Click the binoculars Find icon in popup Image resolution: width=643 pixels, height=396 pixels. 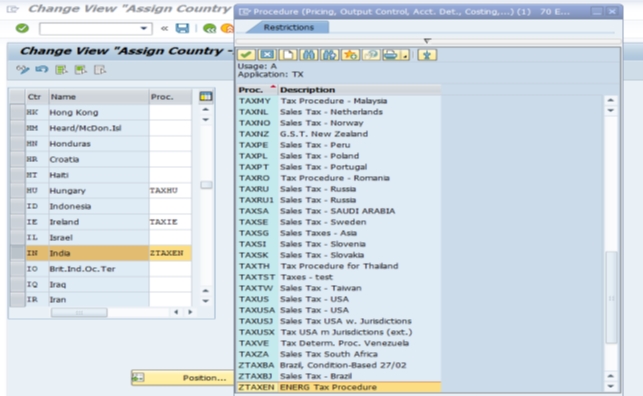pyautogui.click(x=309, y=55)
